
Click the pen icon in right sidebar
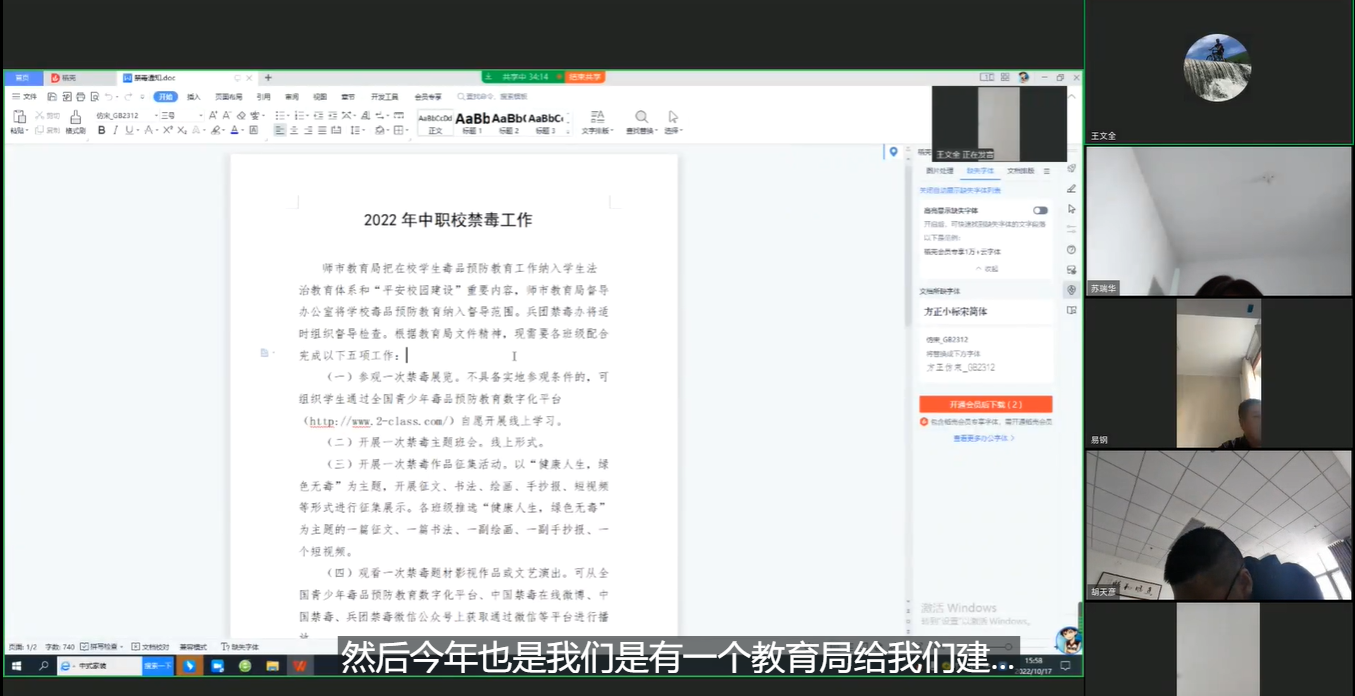pyautogui.click(x=1071, y=188)
